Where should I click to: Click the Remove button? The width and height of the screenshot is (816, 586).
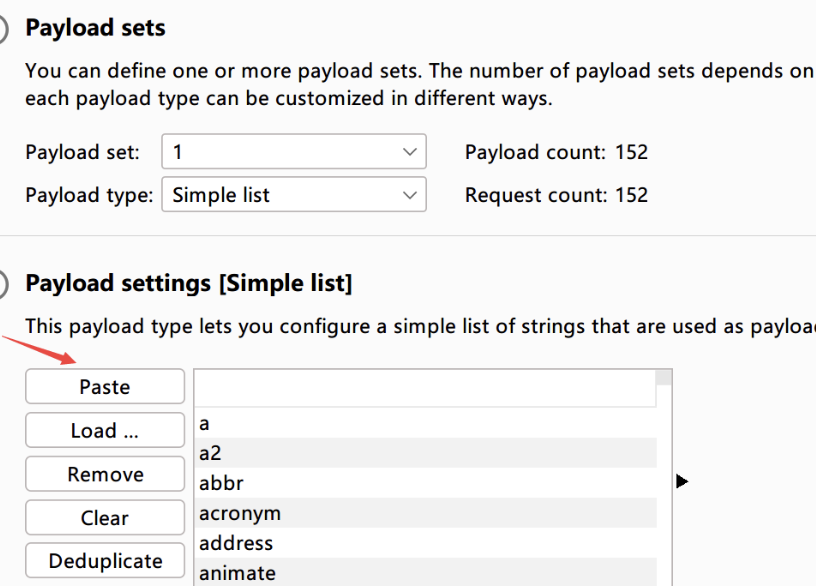tap(105, 474)
